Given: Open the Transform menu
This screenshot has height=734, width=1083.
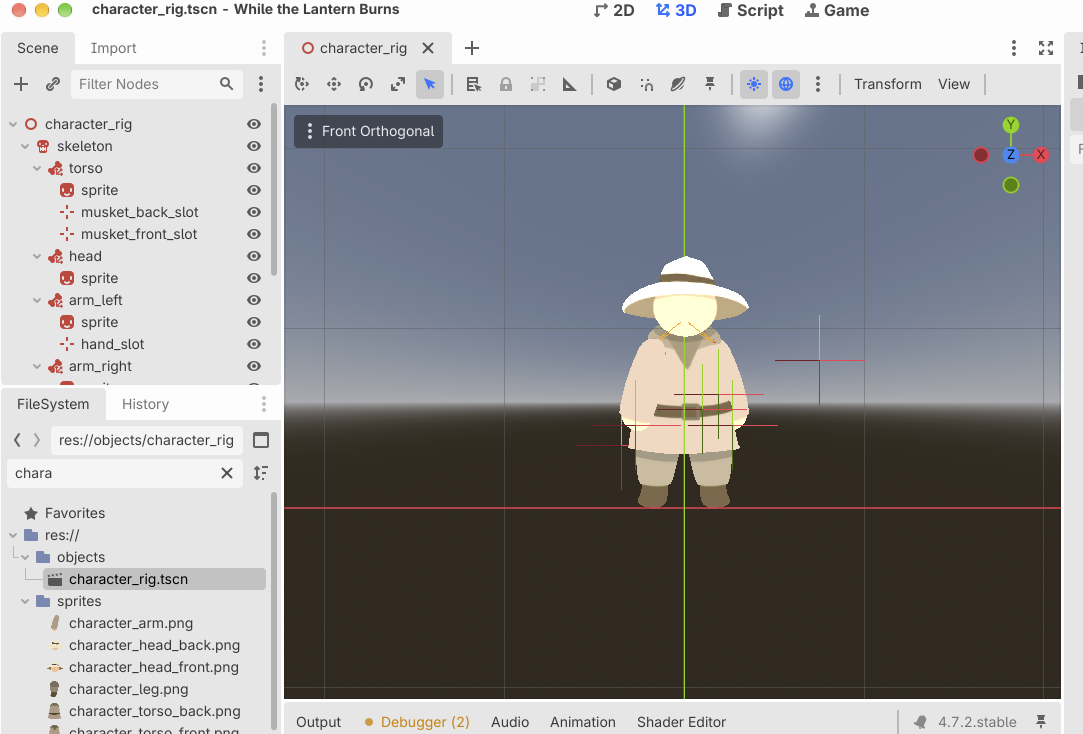Looking at the screenshot, I should pos(888,84).
